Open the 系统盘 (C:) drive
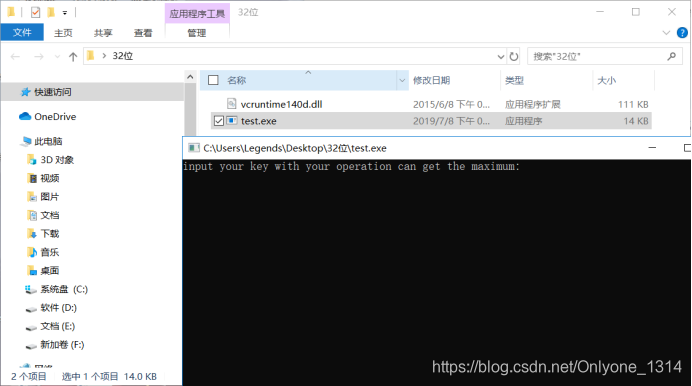The height and width of the screenshot is (386, 692). coord(64,289)
